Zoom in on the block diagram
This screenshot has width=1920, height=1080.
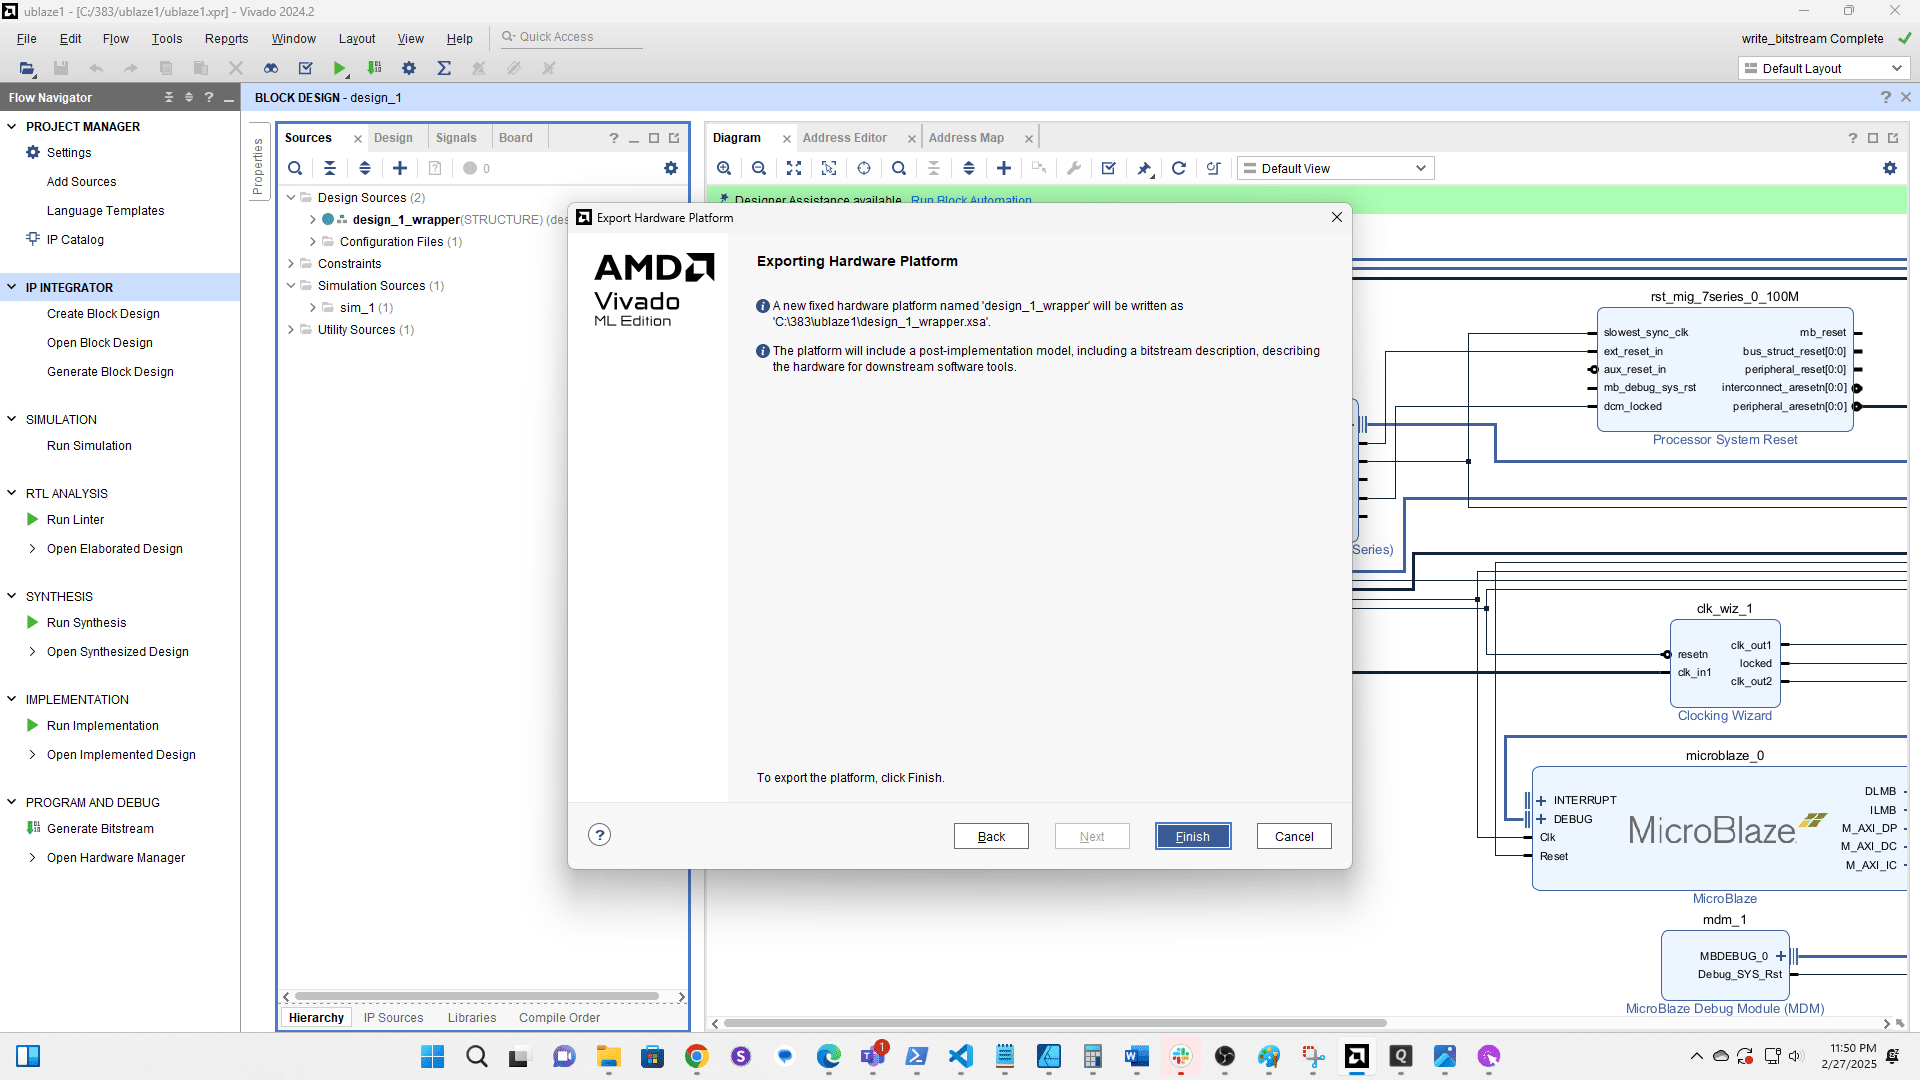click(x=724, y=168)
